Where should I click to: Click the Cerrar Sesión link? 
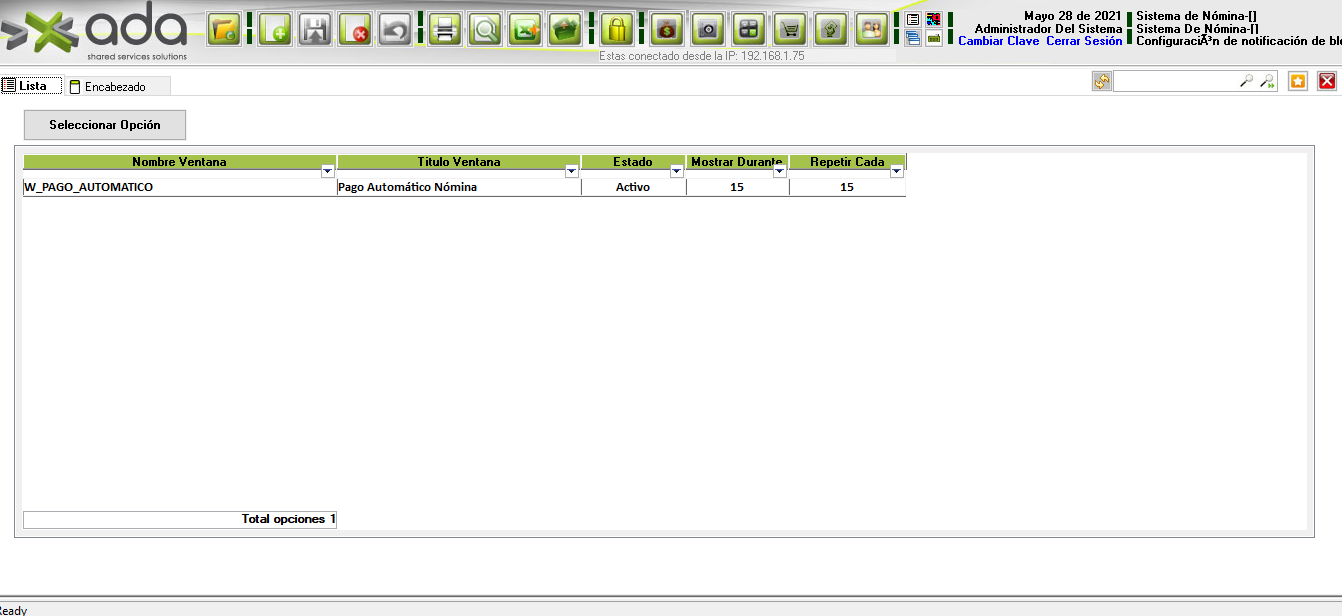1084,42
